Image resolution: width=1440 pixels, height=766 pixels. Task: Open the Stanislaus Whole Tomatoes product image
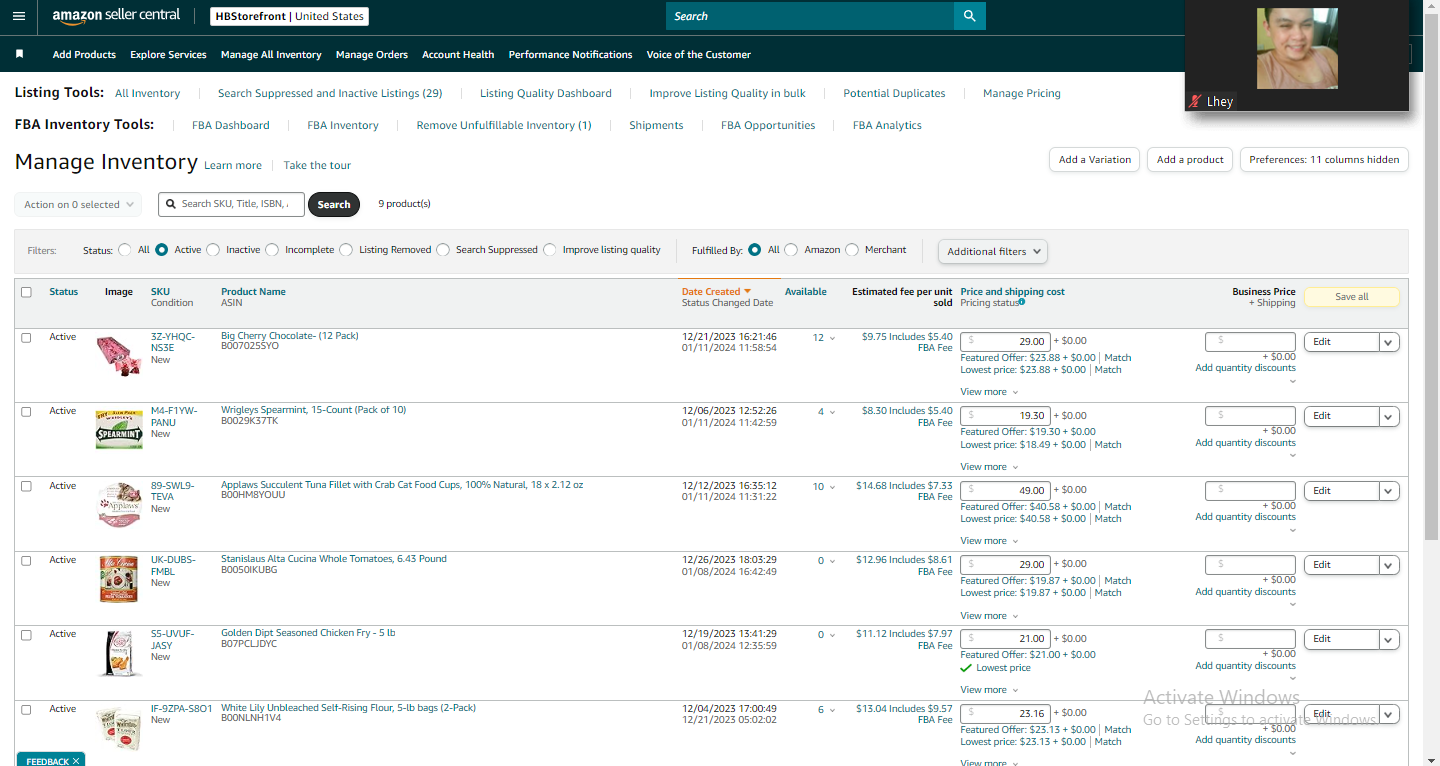tap(119, 579)
